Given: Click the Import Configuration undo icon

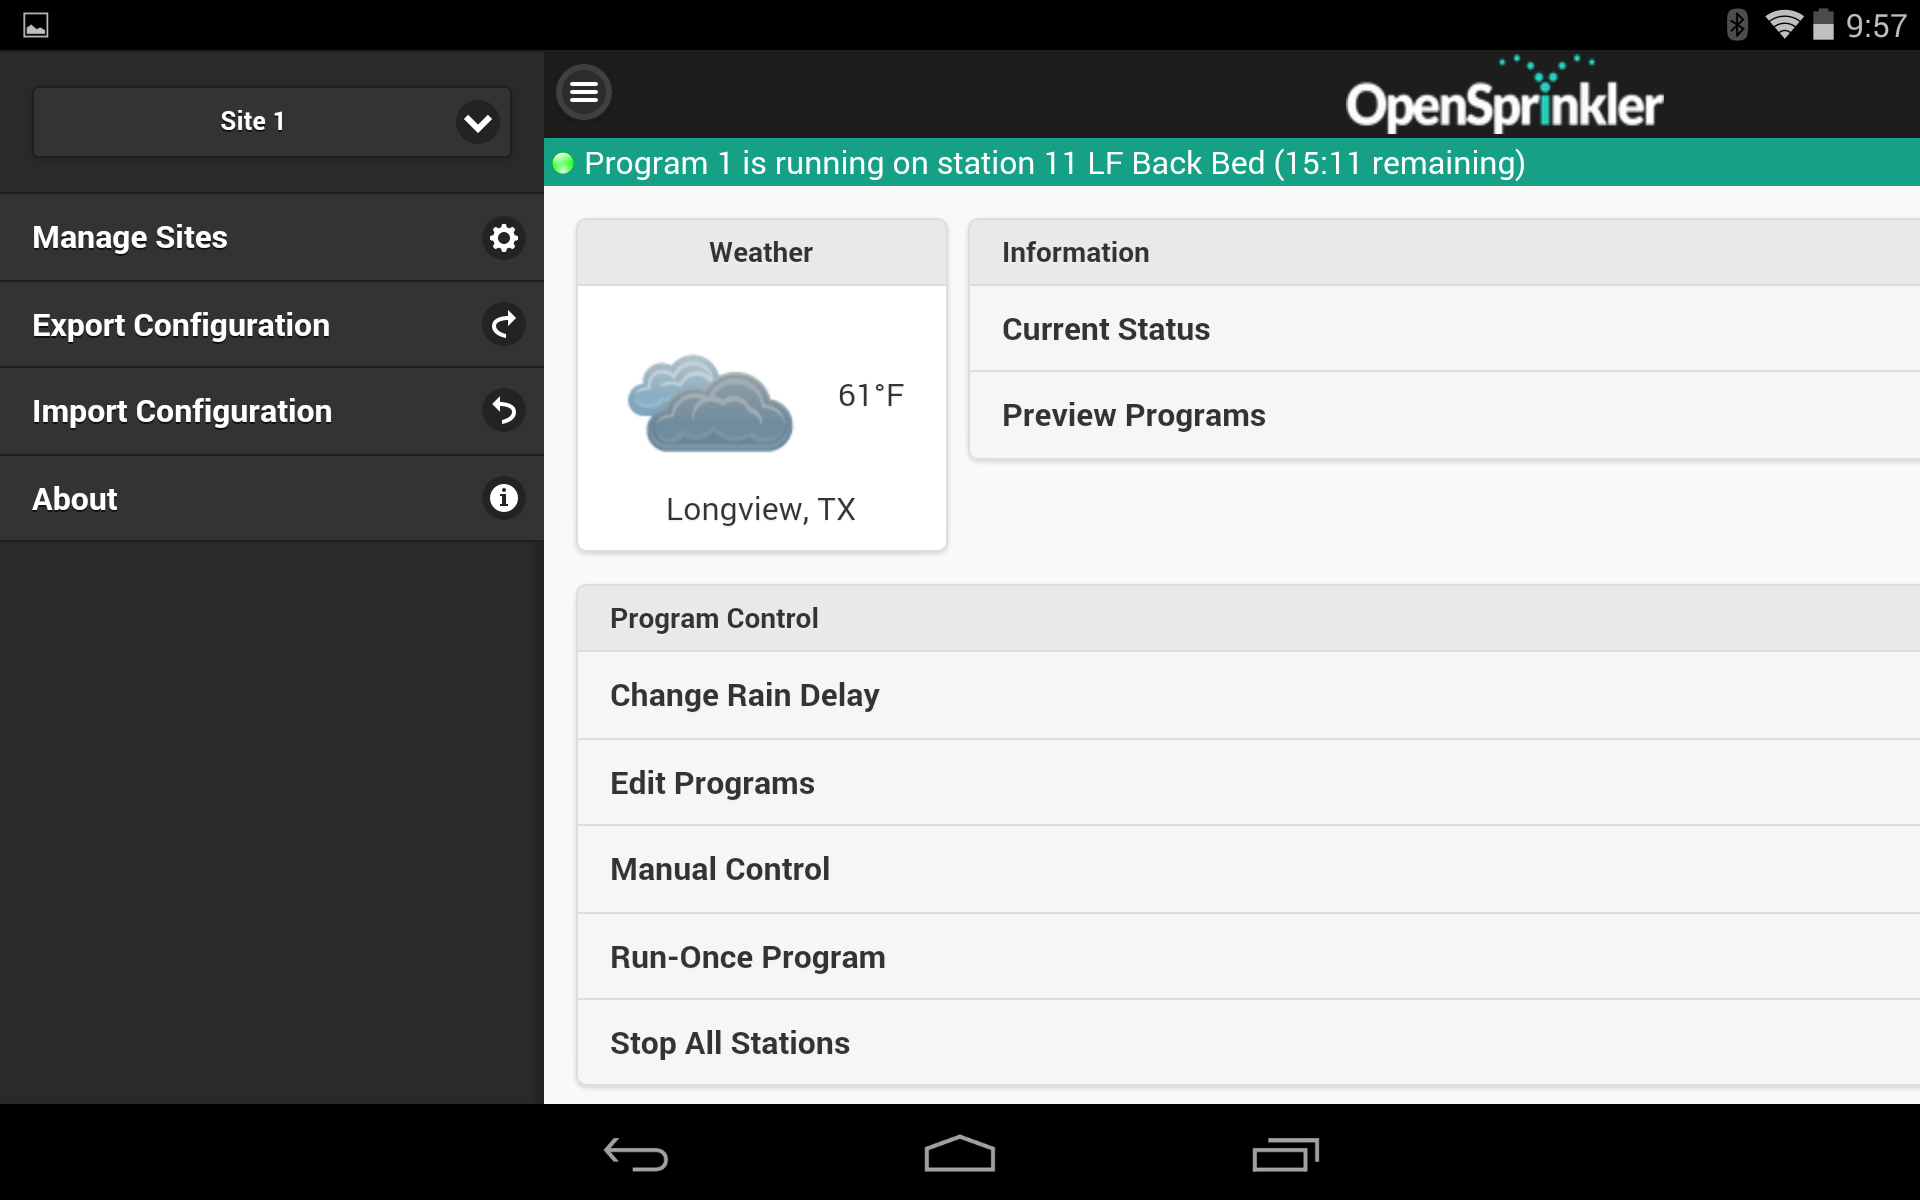Looking at the screenshot, I should (504, 410).
